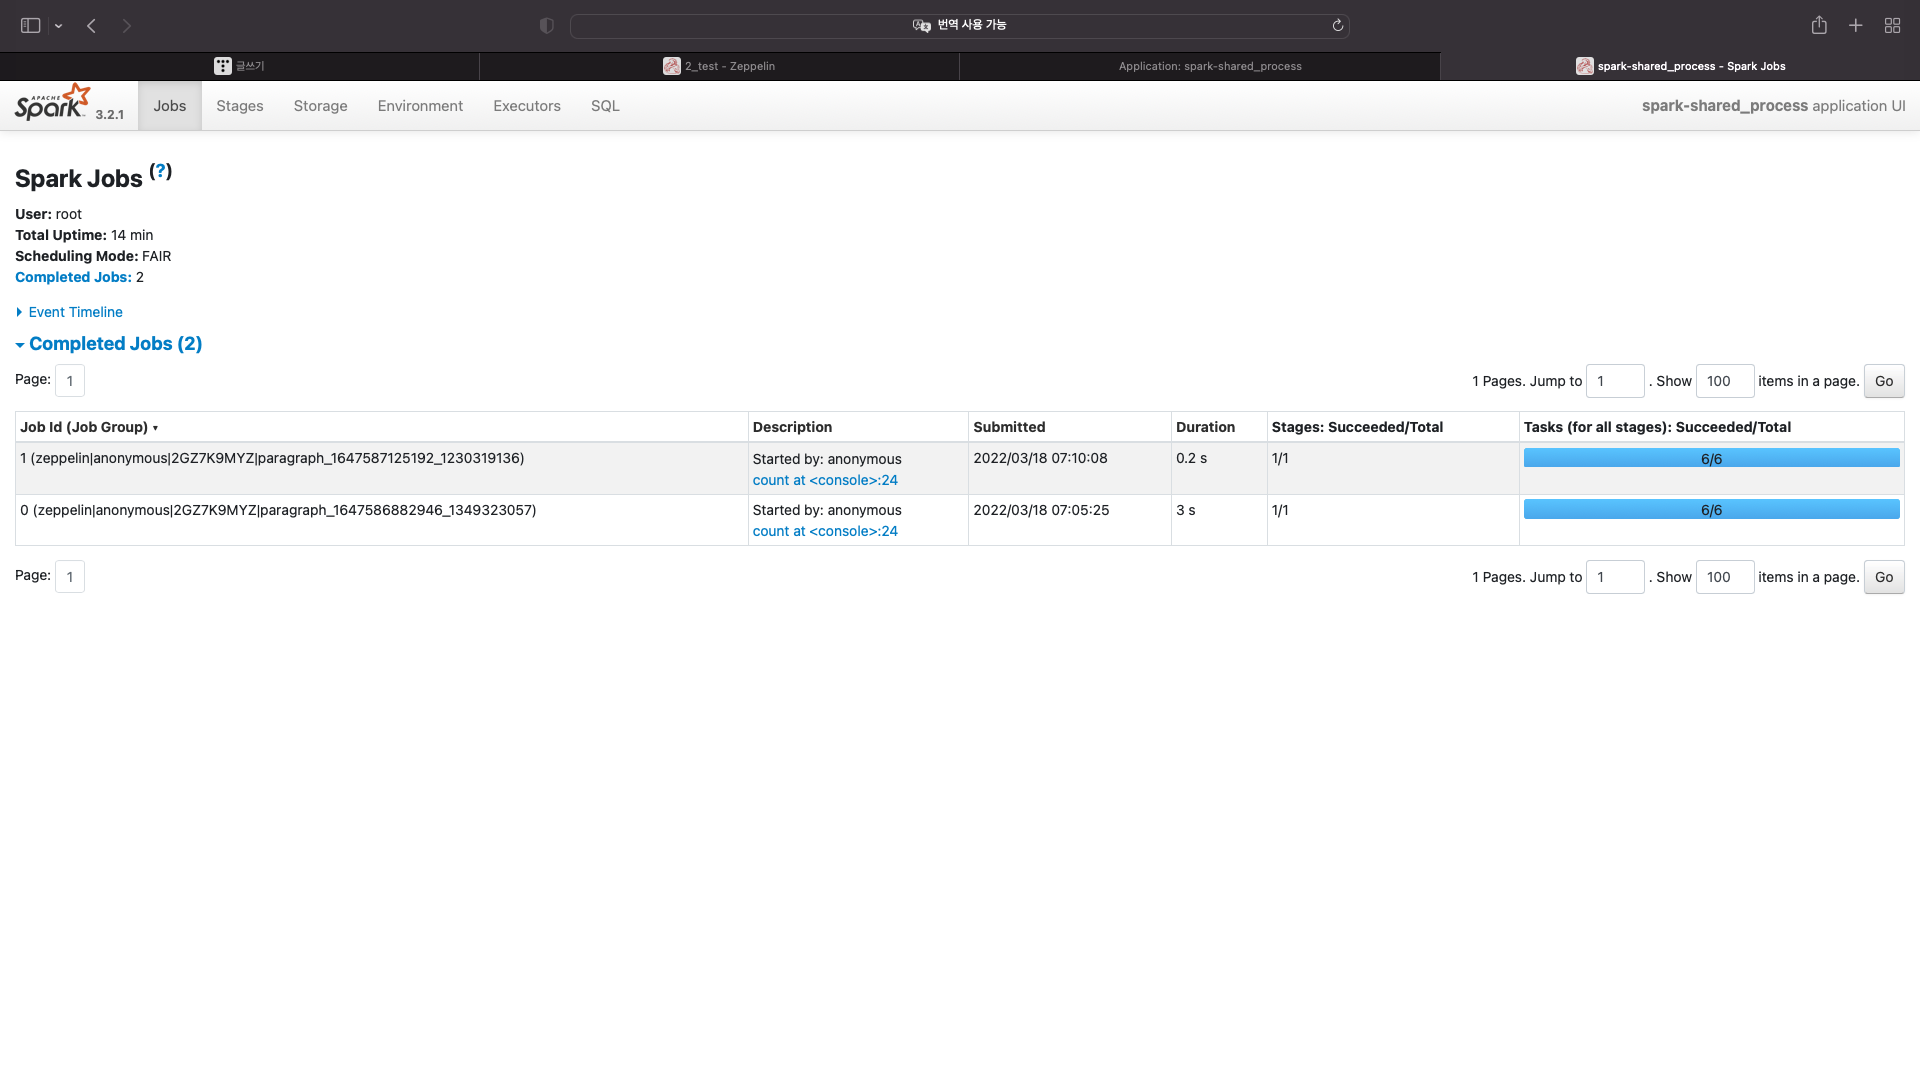Image resolution: width=1920 pixels, height=1080 pixels.
Task: Show the tab overview grid icon
Action: point(1892,26)
